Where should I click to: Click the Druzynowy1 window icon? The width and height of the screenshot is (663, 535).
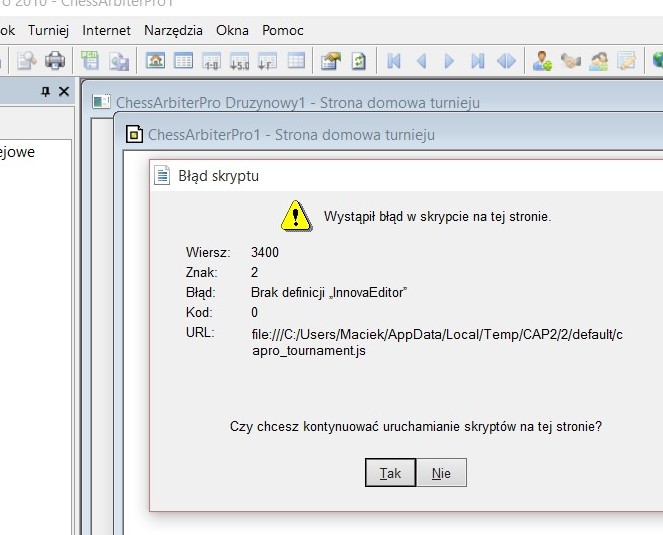(101, 102)
